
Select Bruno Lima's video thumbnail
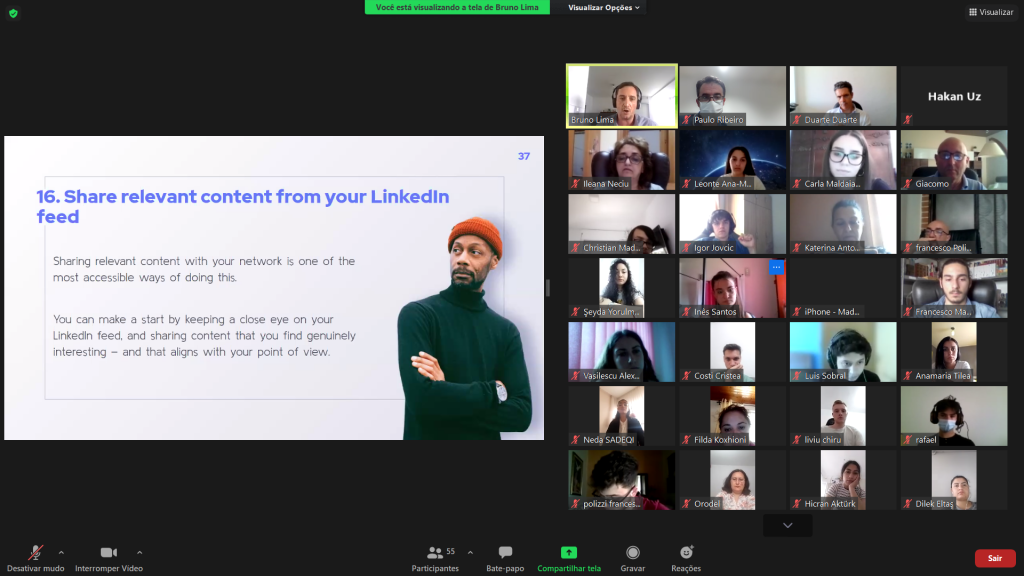(x=622, y=95)
